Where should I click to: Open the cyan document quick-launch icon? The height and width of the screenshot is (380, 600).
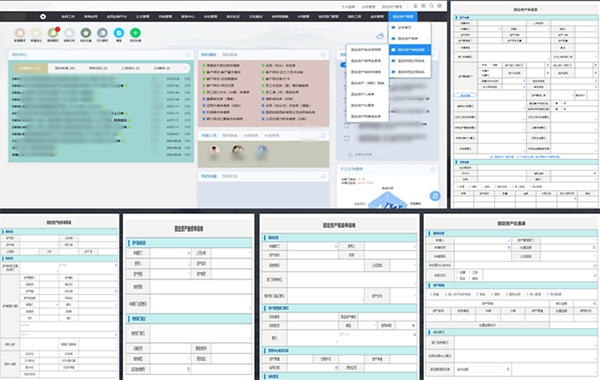[x=119, y=33]
